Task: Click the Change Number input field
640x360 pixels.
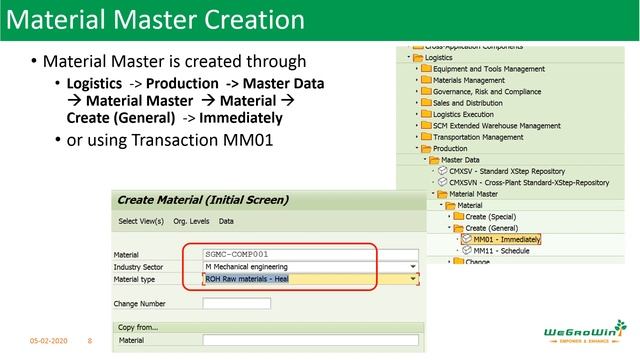Action: click(x=236, y=303)
